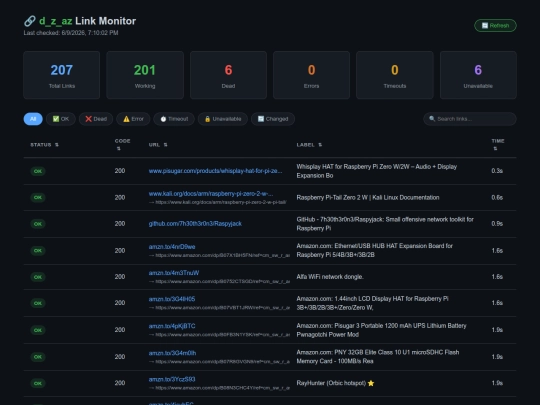Click the Last checked timestamp text
This screenshot has width=540, height=405.
coord(71,33)
